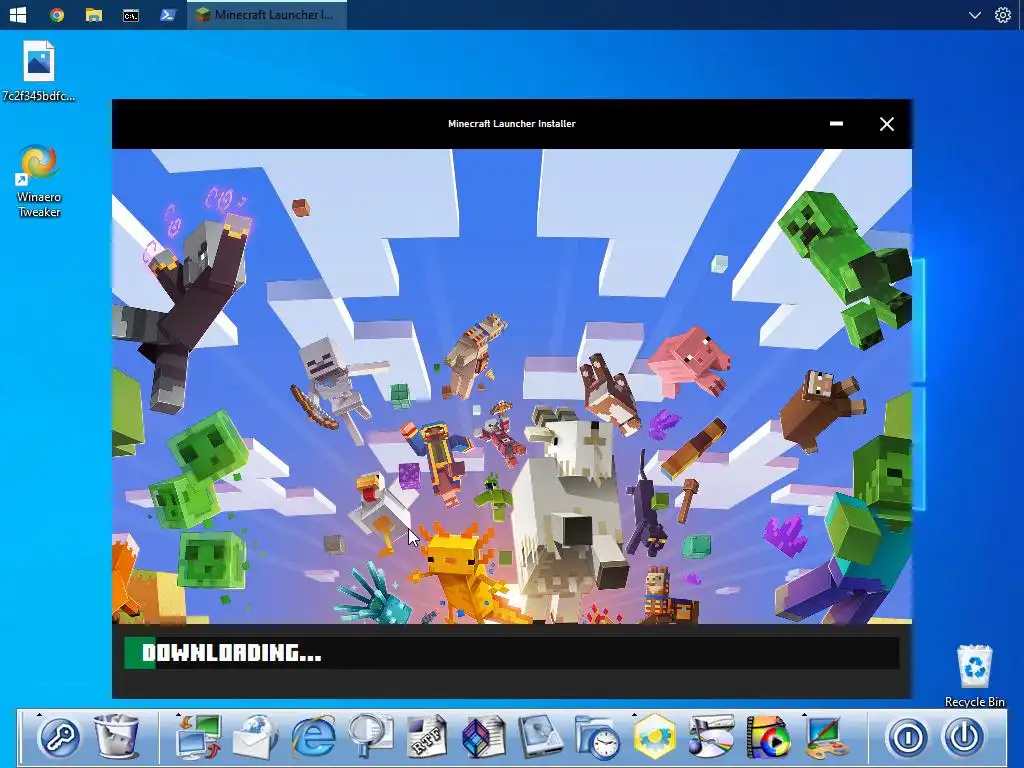This screenshot has width=1024, height=768.
Task: Open the settings gear in the top bar
Action: pos(1002,14)
